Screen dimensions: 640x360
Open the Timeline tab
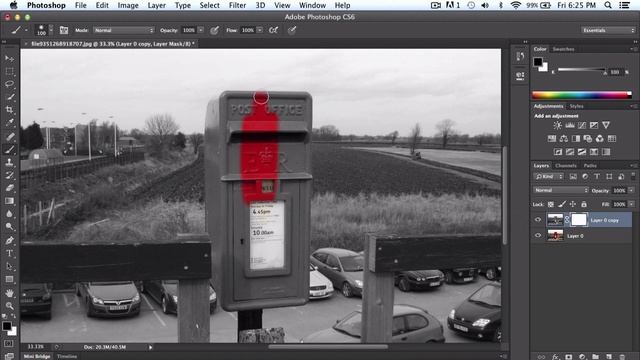click(67, 356)
